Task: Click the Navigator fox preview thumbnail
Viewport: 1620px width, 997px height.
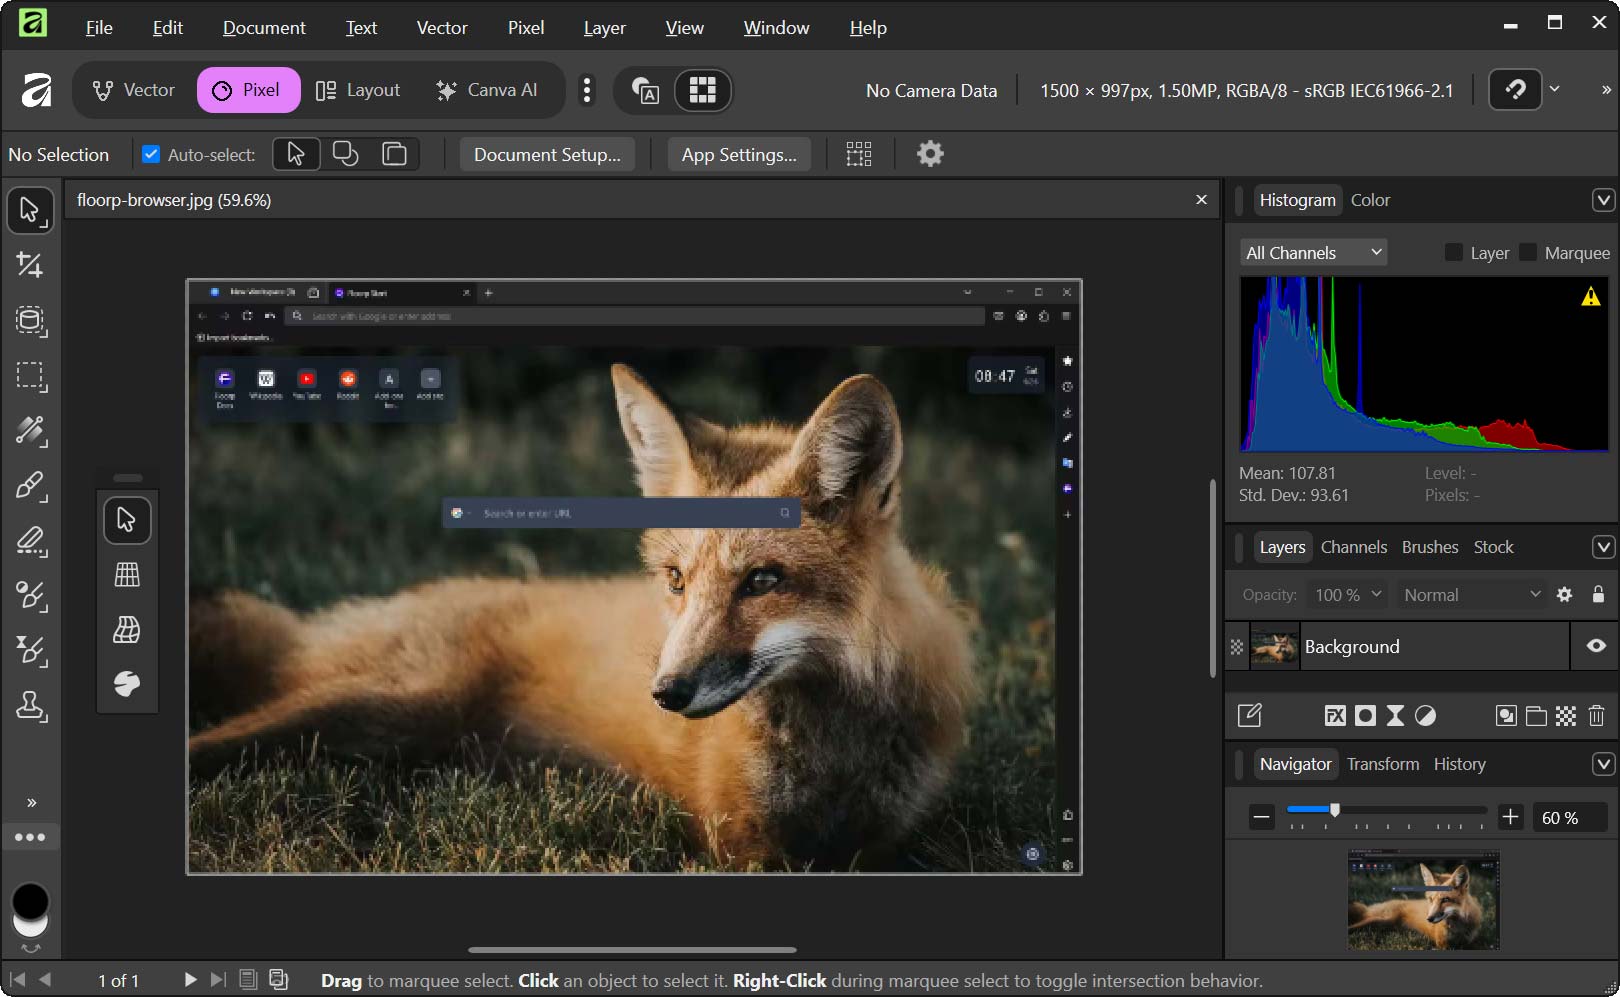Action: click(x=1423, y=900)
